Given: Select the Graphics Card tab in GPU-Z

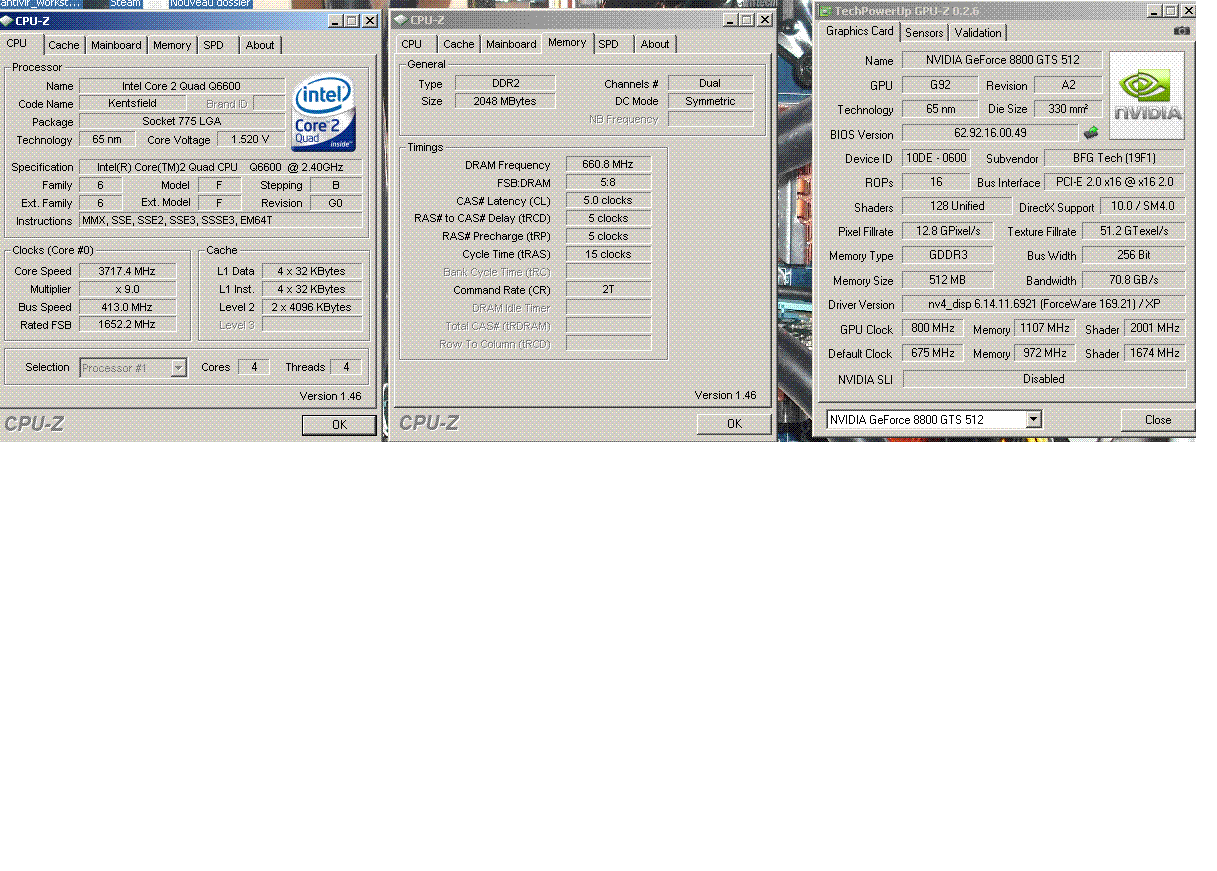Looking at the screenshot, I should tap(860, 31).
